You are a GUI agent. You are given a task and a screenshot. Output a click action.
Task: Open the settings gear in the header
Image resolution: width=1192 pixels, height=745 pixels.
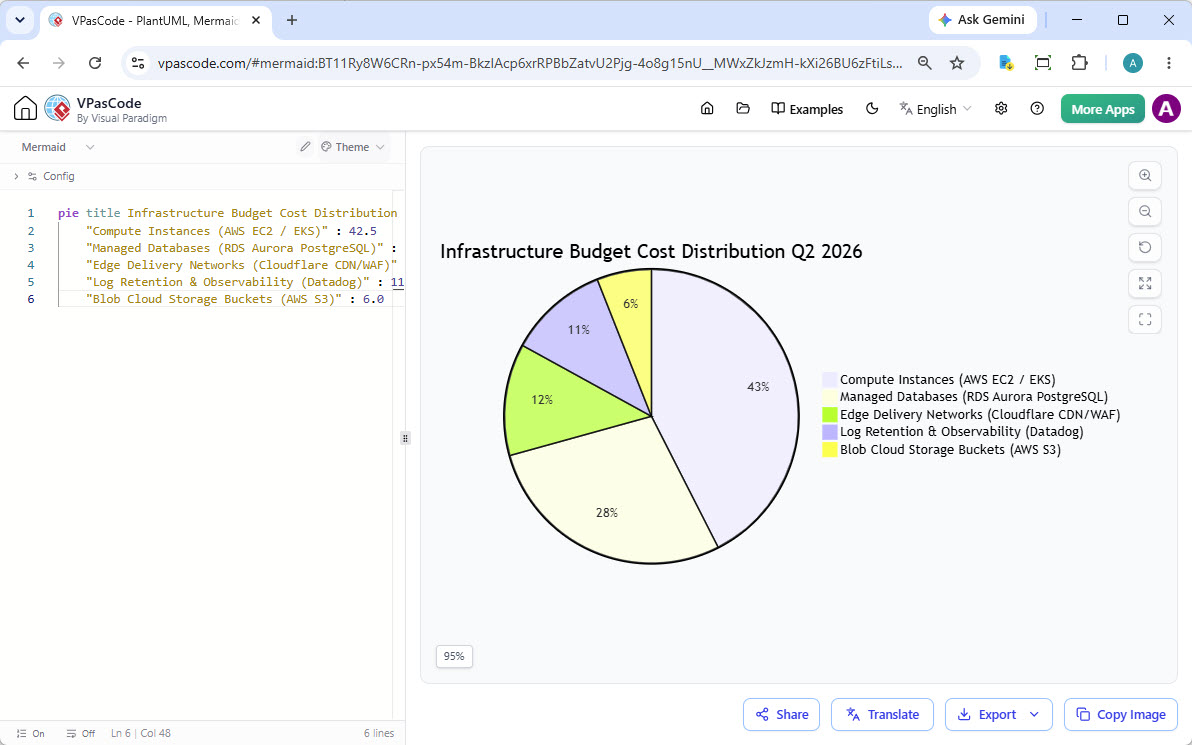(1001, 109)
